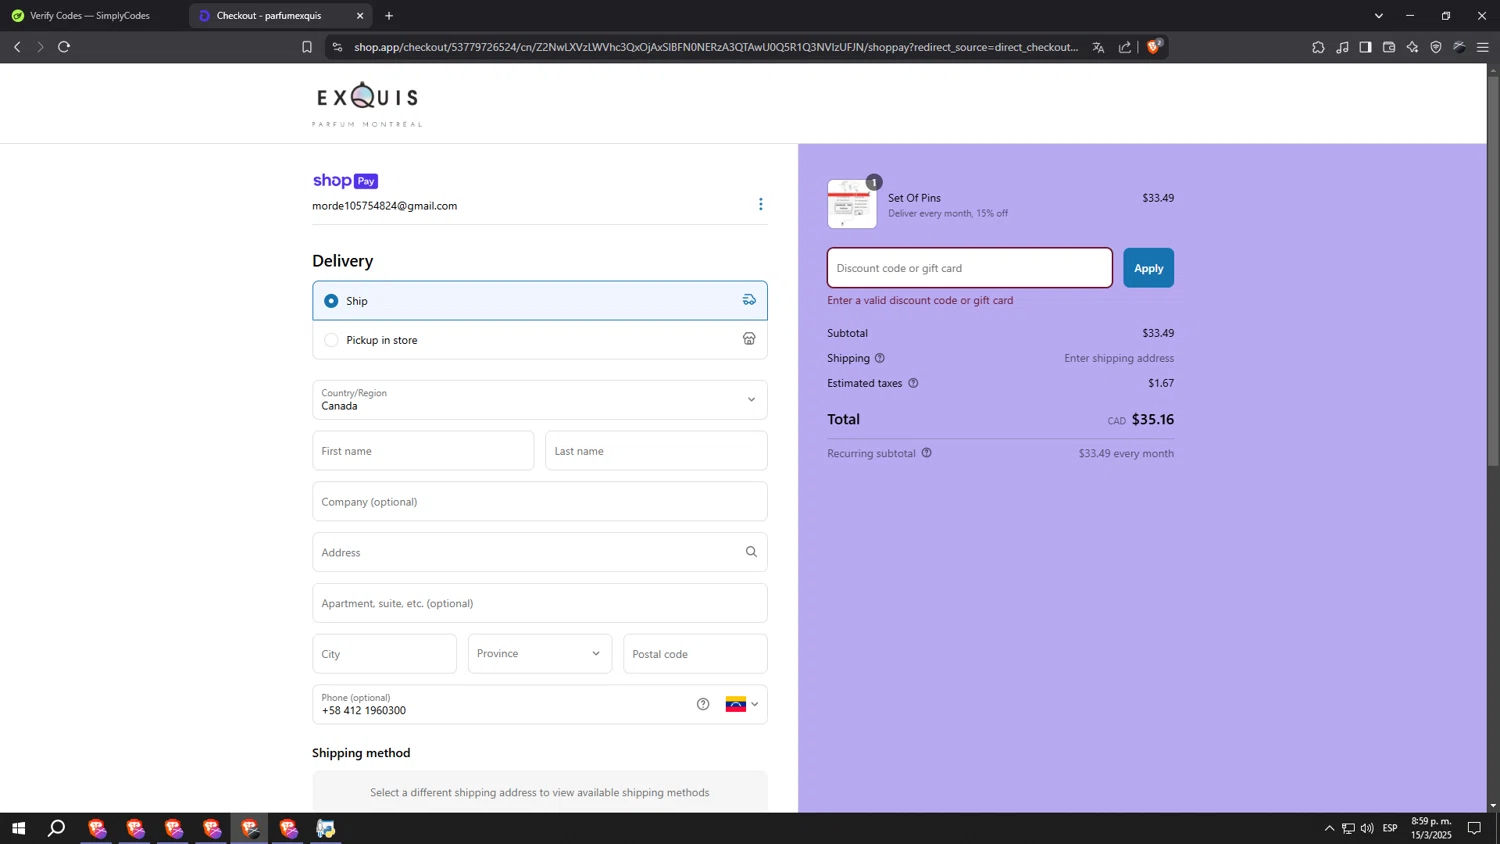
Task: Select Pickup in store delivery option
Action: coord(540,340)
